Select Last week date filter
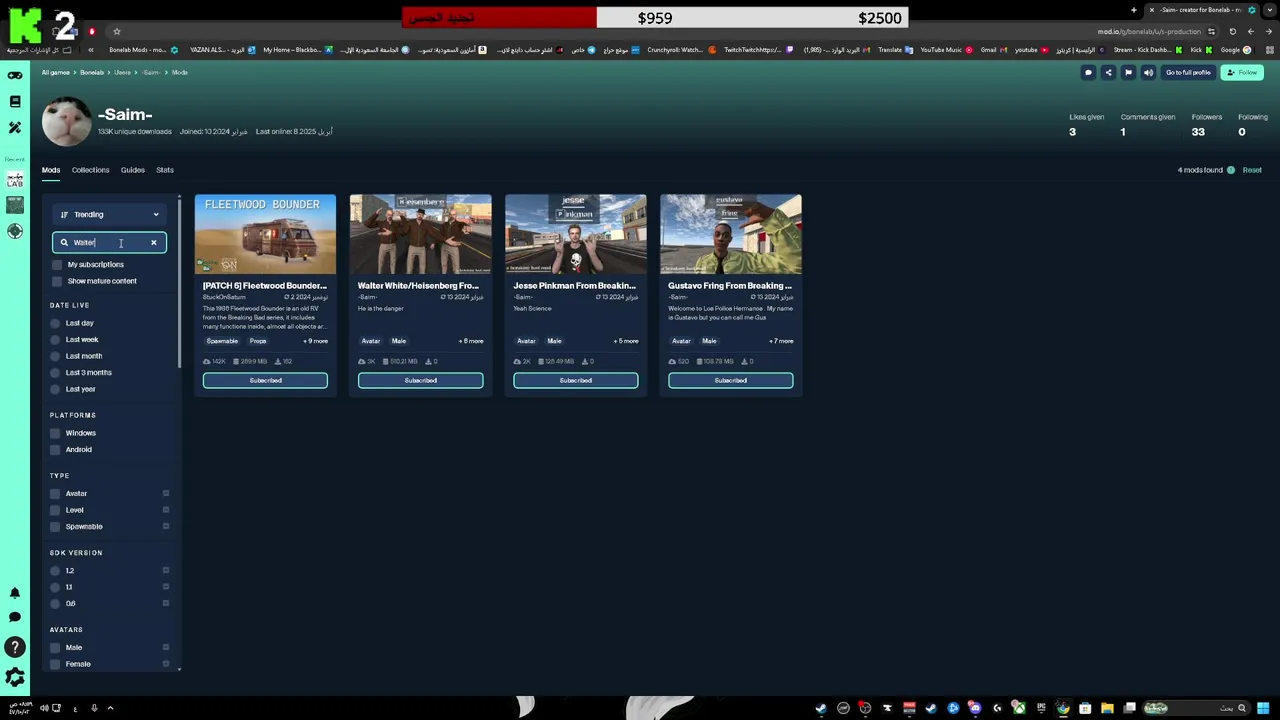Screen dimensions: 1280x720 55,339
